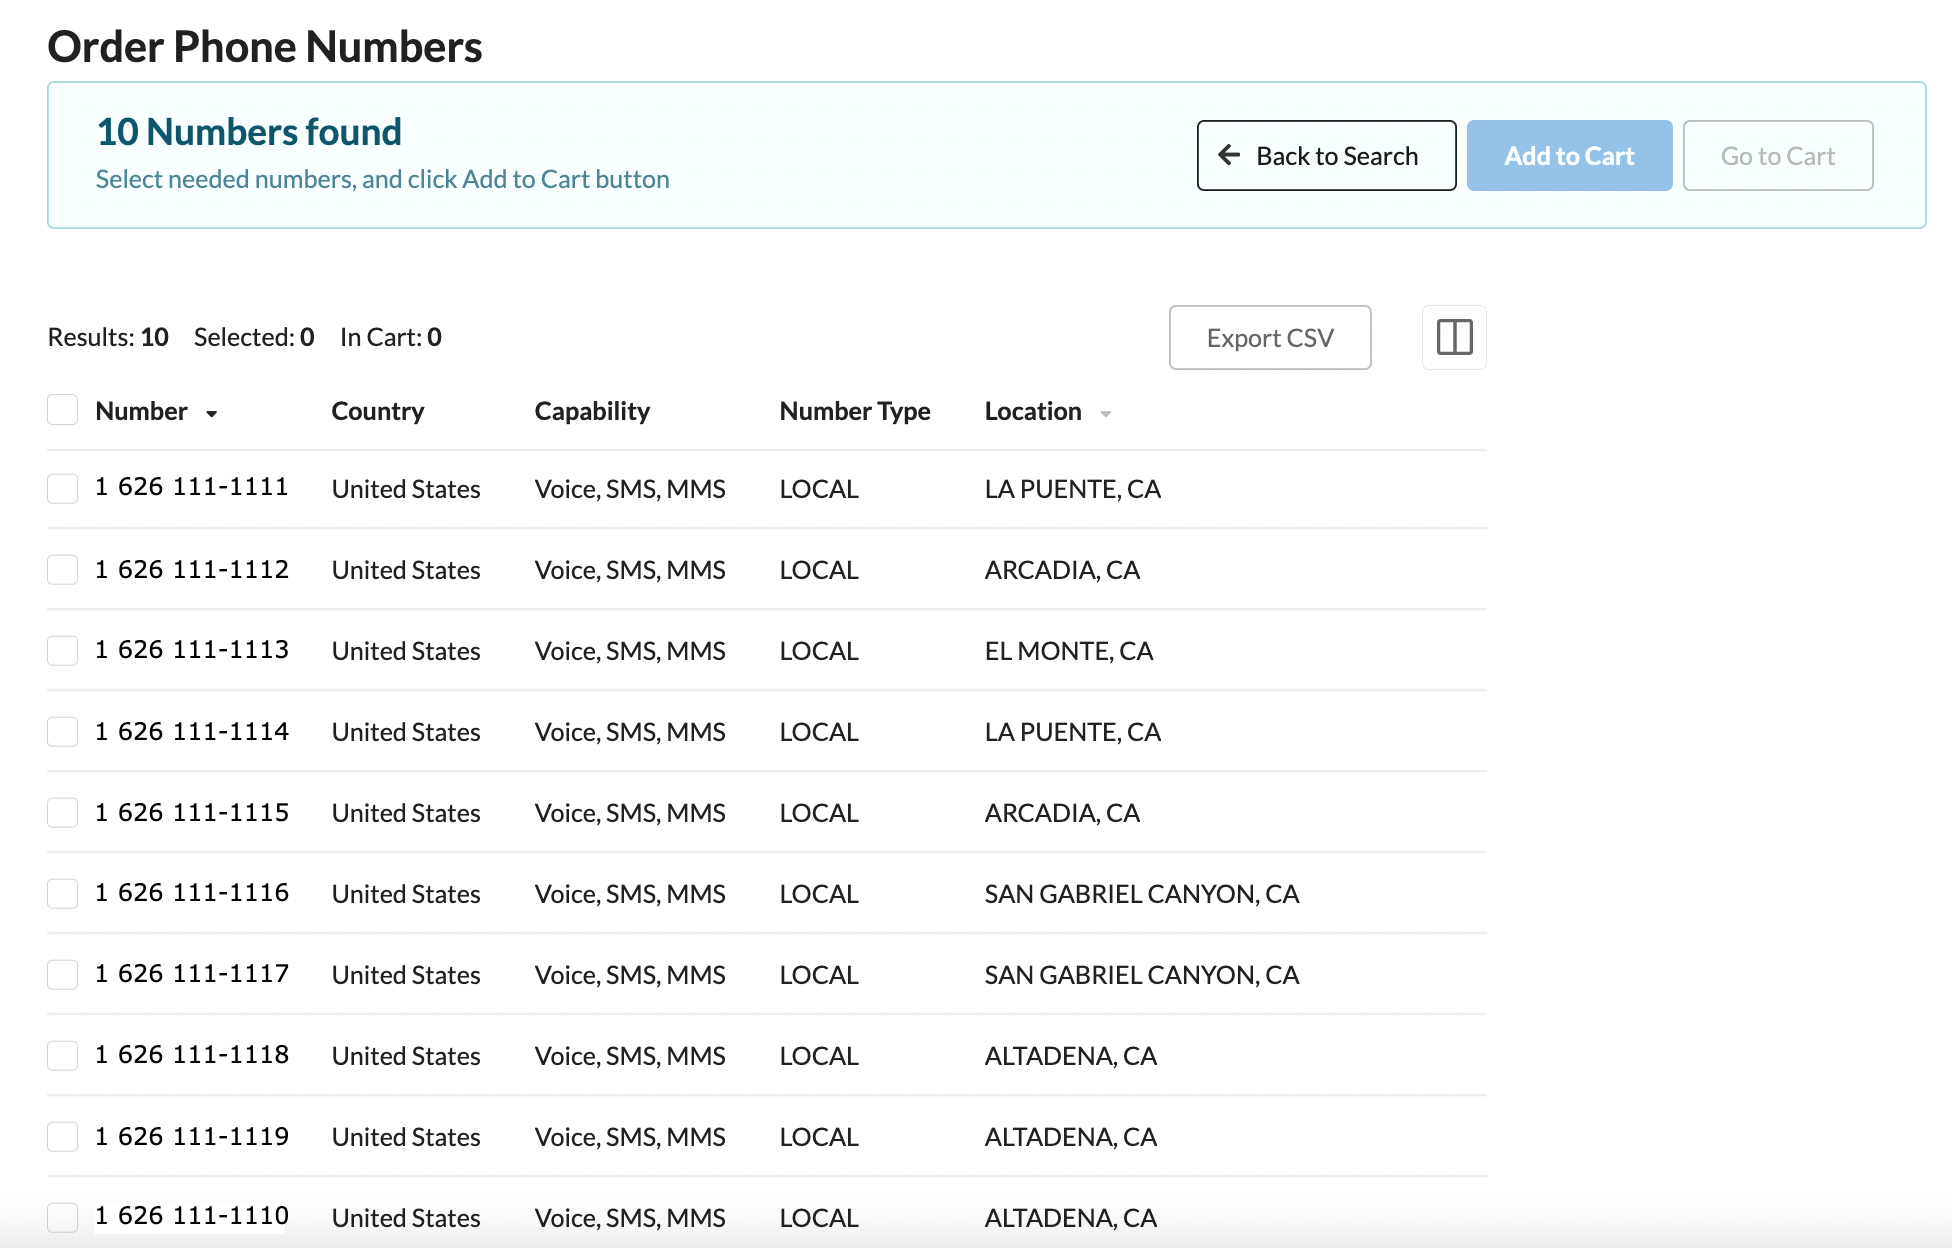The width and height of the screenshot is (1952, 1248).
Task: Click ARCADIA, CA in the 111-1112 row
Action: 1062,570
